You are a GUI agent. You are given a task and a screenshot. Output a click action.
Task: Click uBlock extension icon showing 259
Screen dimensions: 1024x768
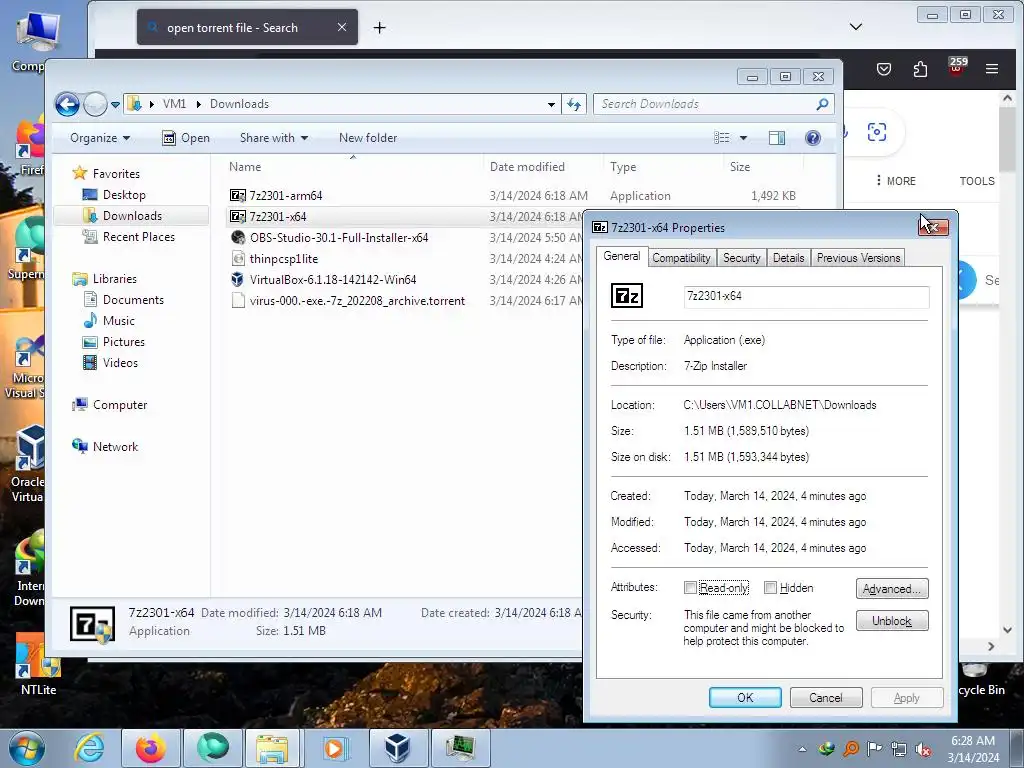(x=957, y=68)
